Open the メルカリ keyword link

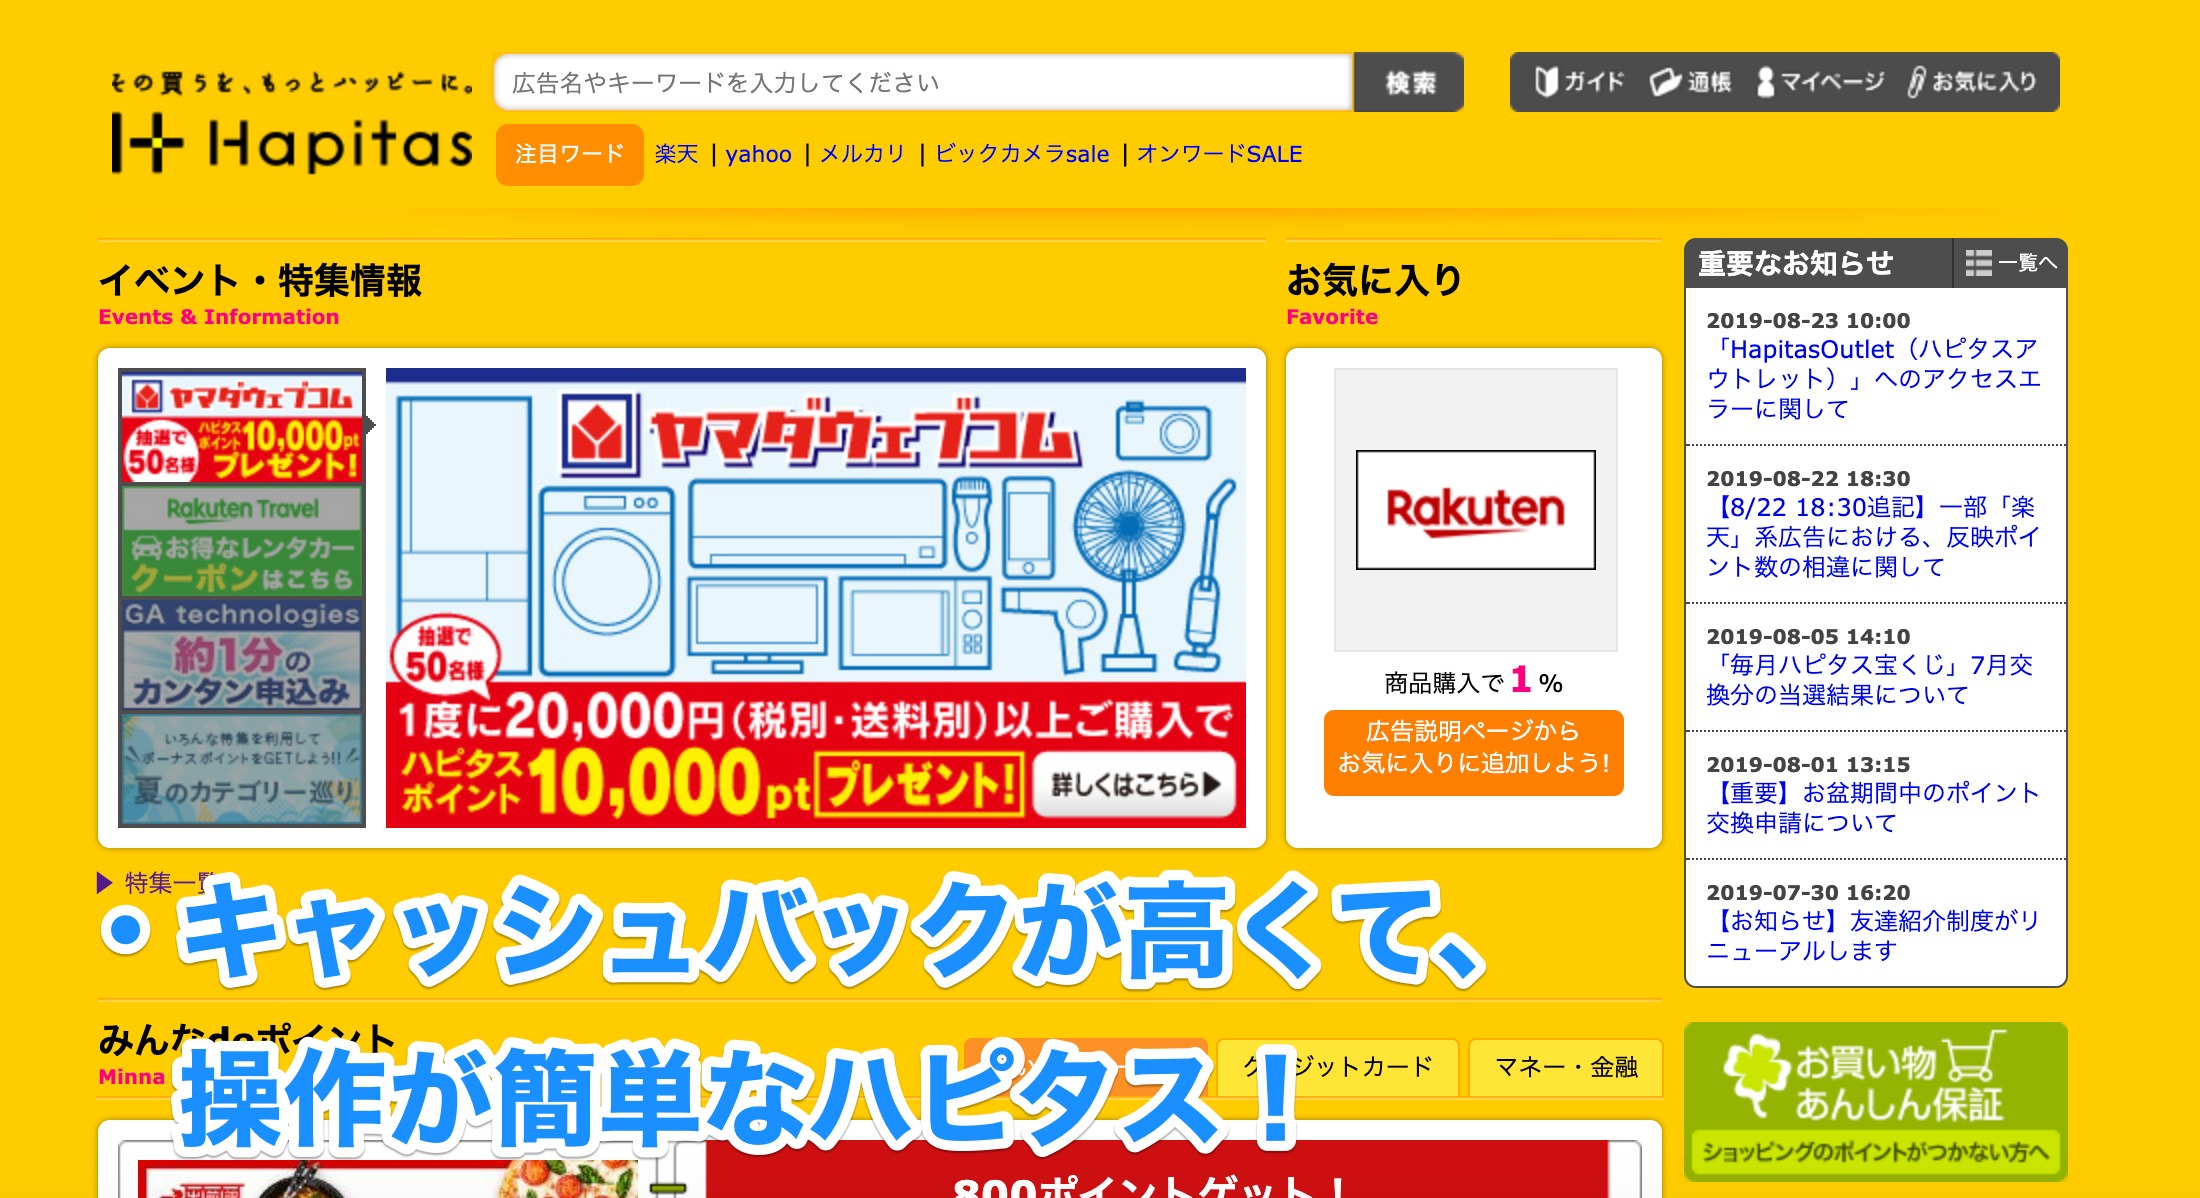pos(863,154)
